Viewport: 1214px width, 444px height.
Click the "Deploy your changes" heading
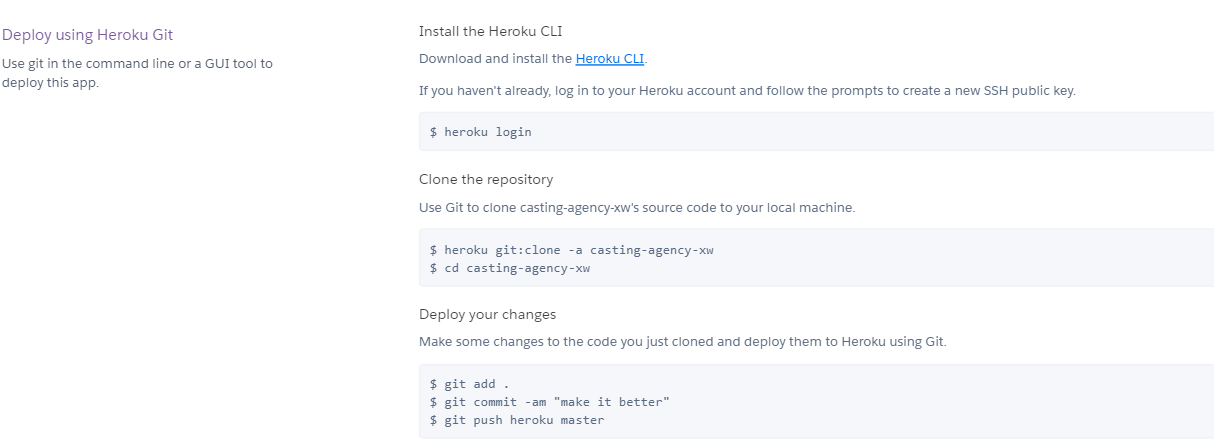(x=487, y=314)
